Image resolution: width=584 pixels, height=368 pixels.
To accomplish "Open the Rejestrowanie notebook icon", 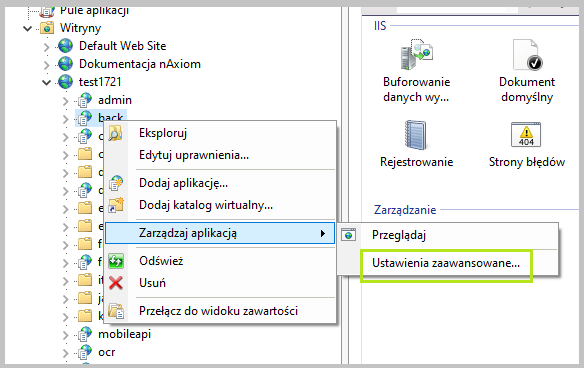I will (415, 135).
